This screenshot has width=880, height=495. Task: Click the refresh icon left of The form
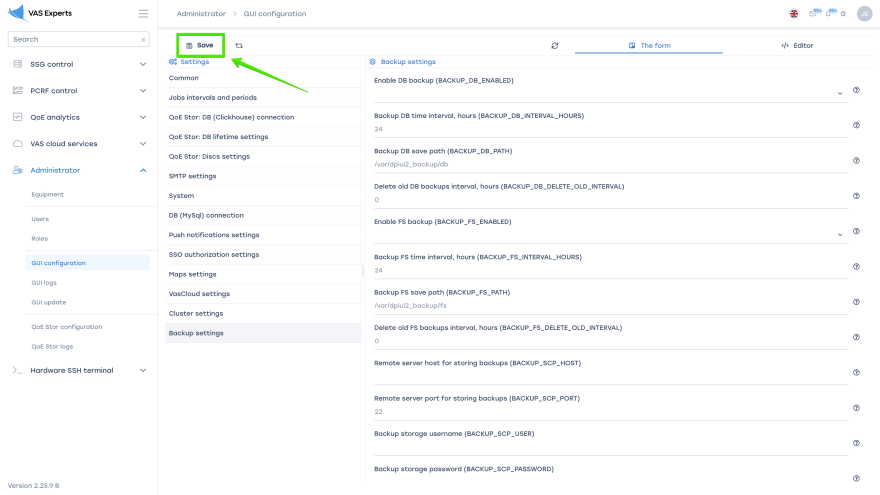(555, 45)
